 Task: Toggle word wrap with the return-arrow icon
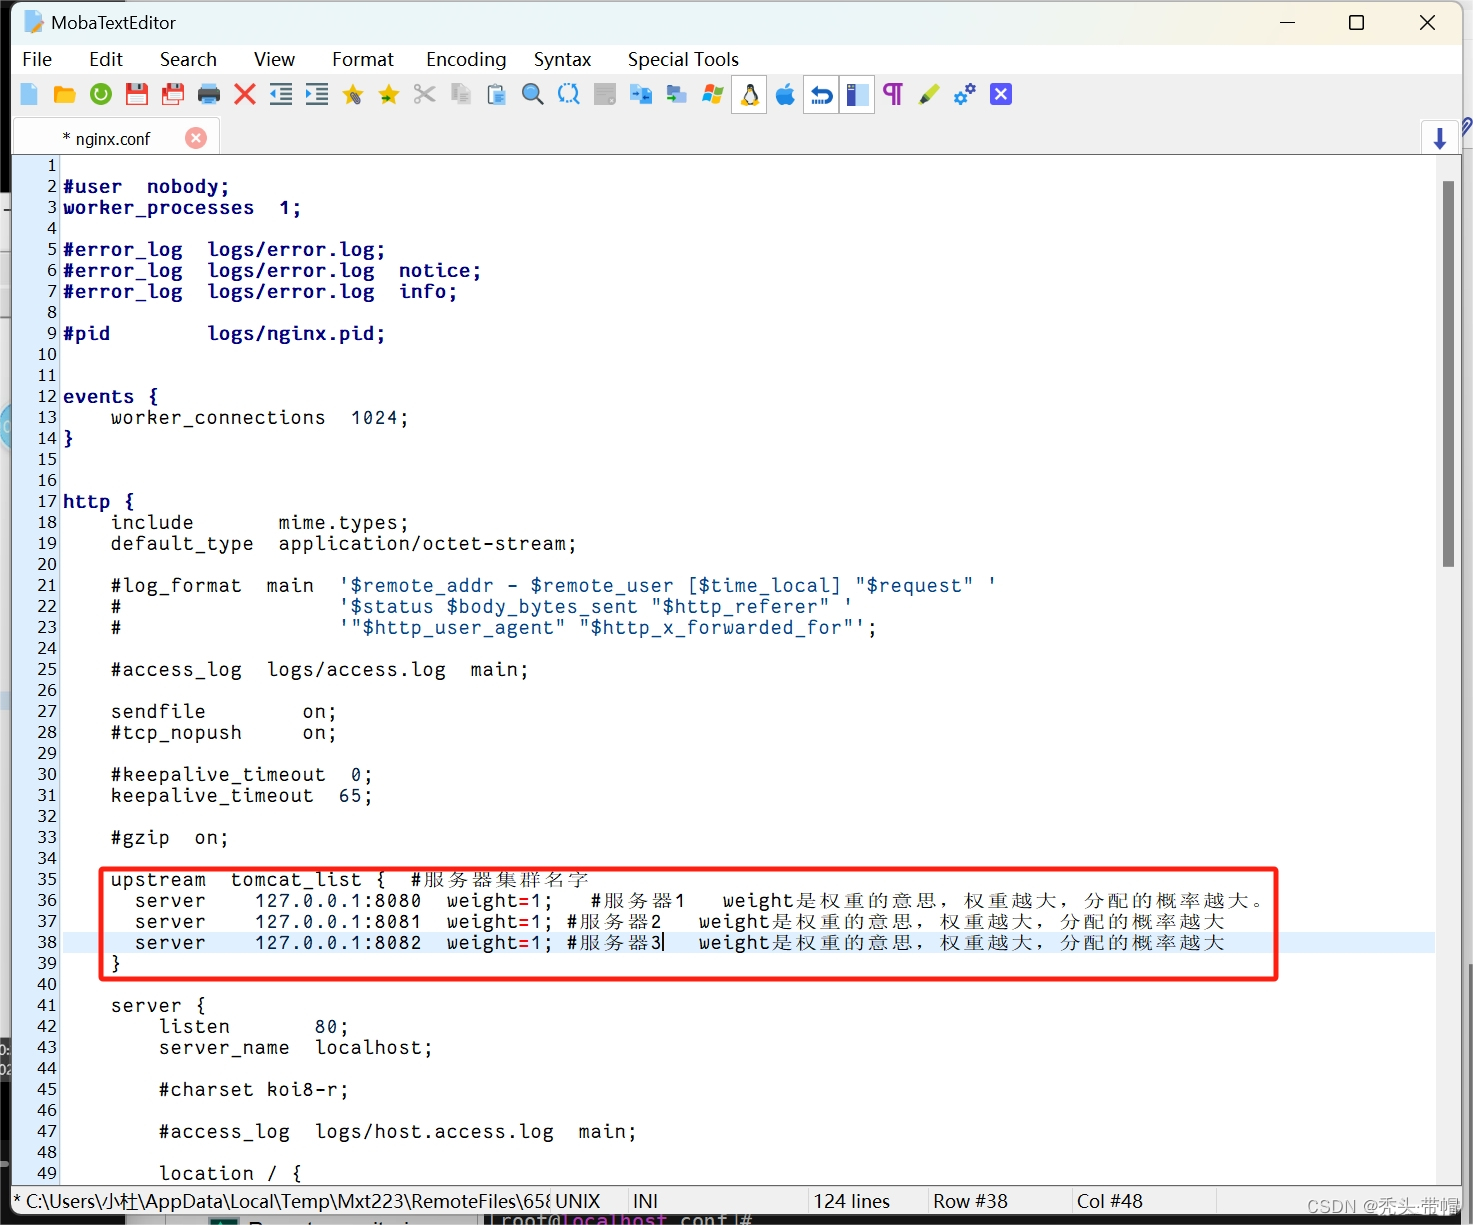[821, 95]
